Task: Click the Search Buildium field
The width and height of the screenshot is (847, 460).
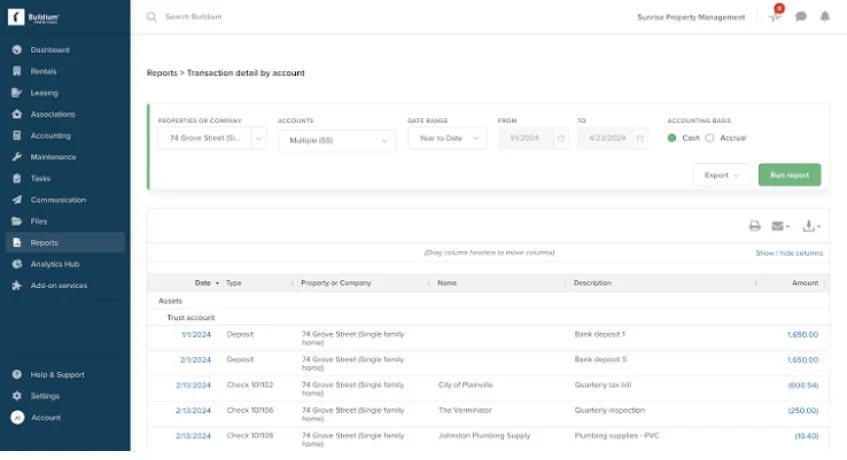Action: click(193, 17)
